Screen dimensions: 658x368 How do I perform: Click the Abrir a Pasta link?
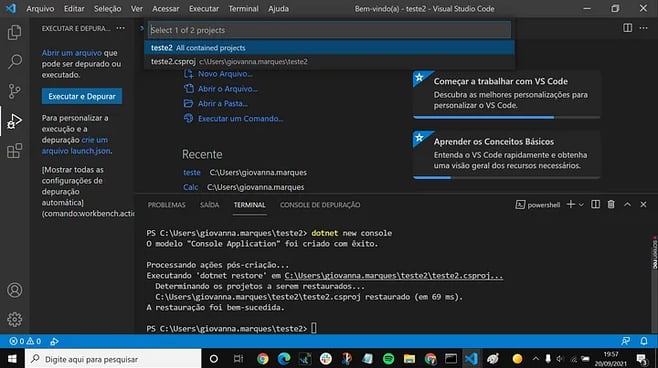[x=216, y=103]
